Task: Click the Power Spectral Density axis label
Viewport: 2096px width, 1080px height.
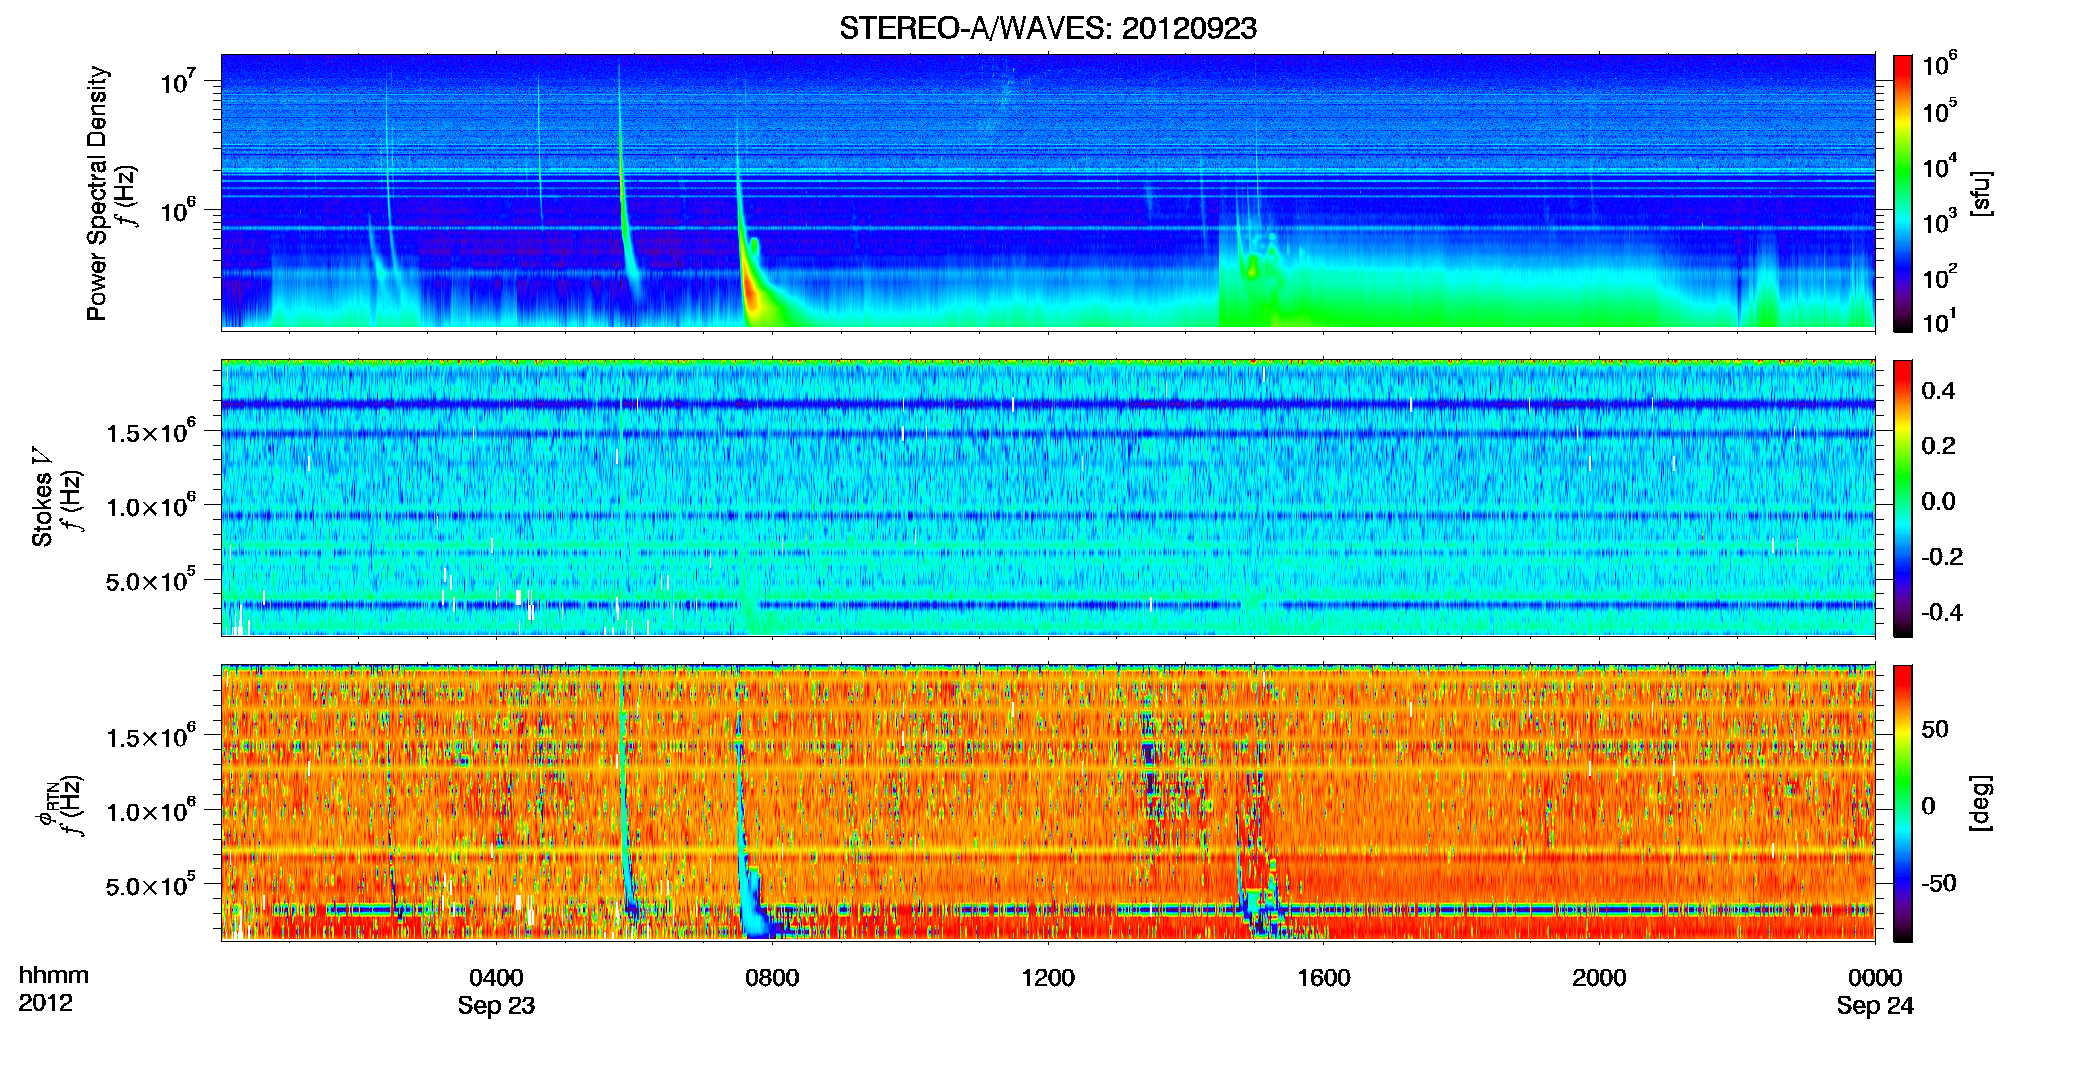Action: coord(96,193)
